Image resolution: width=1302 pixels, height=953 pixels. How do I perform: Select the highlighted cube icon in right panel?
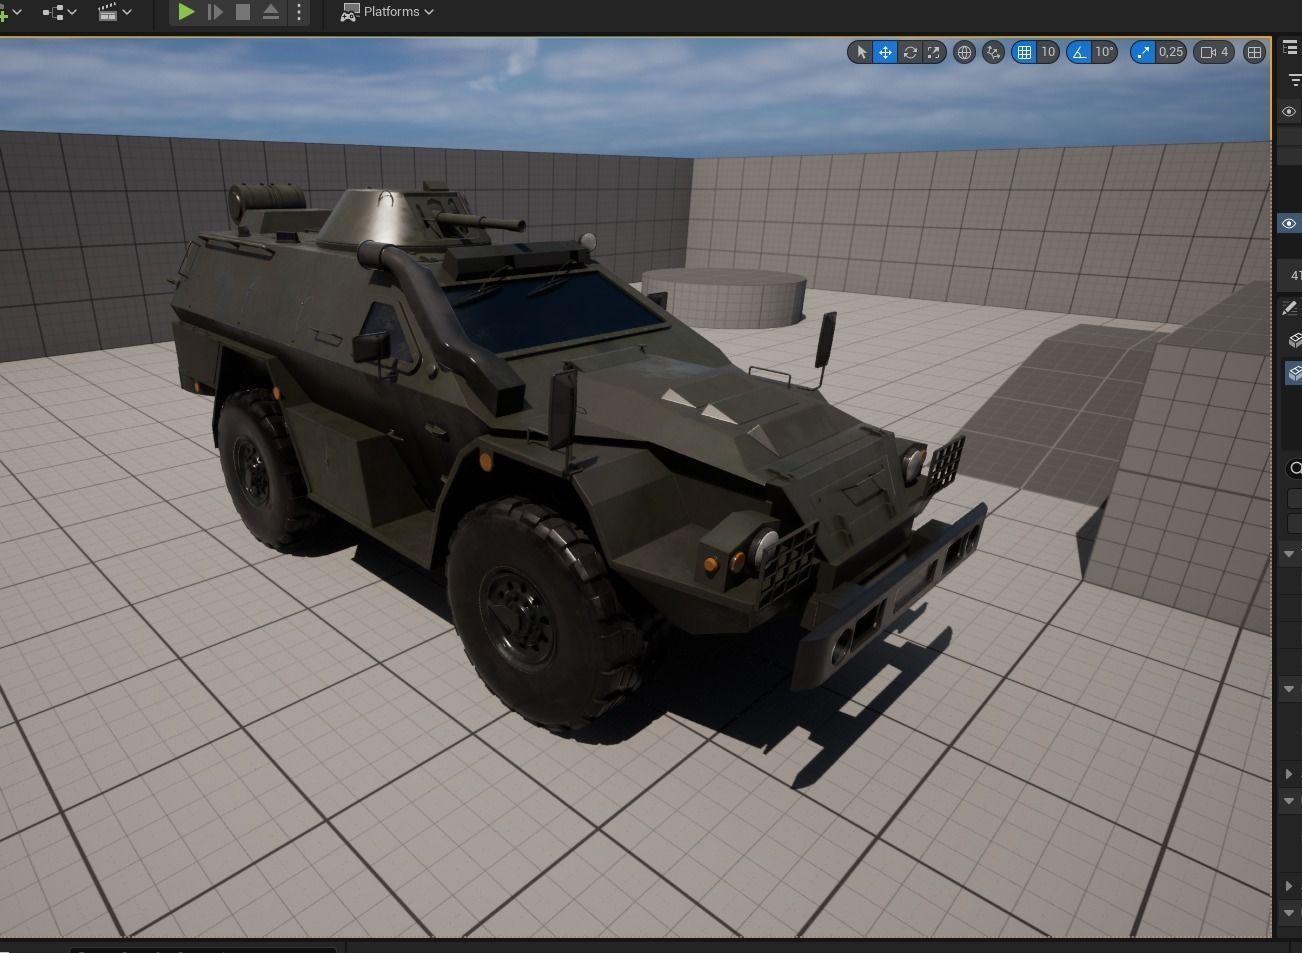pyautogui.click(x=1294, y=373)
